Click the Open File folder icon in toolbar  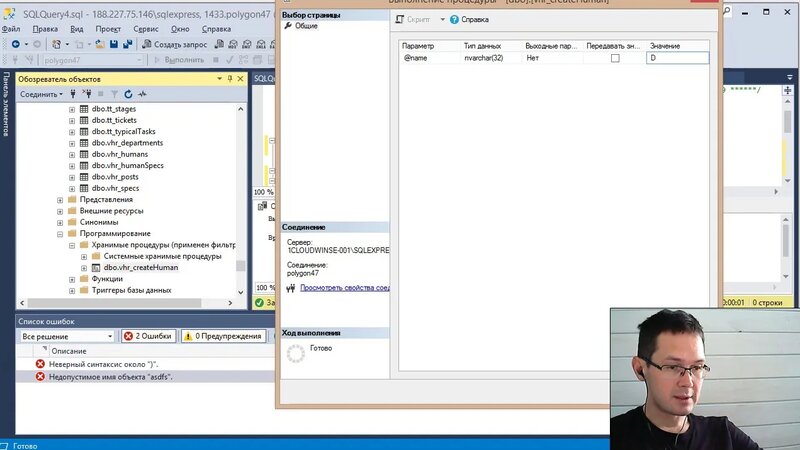[x=100, y=44]
